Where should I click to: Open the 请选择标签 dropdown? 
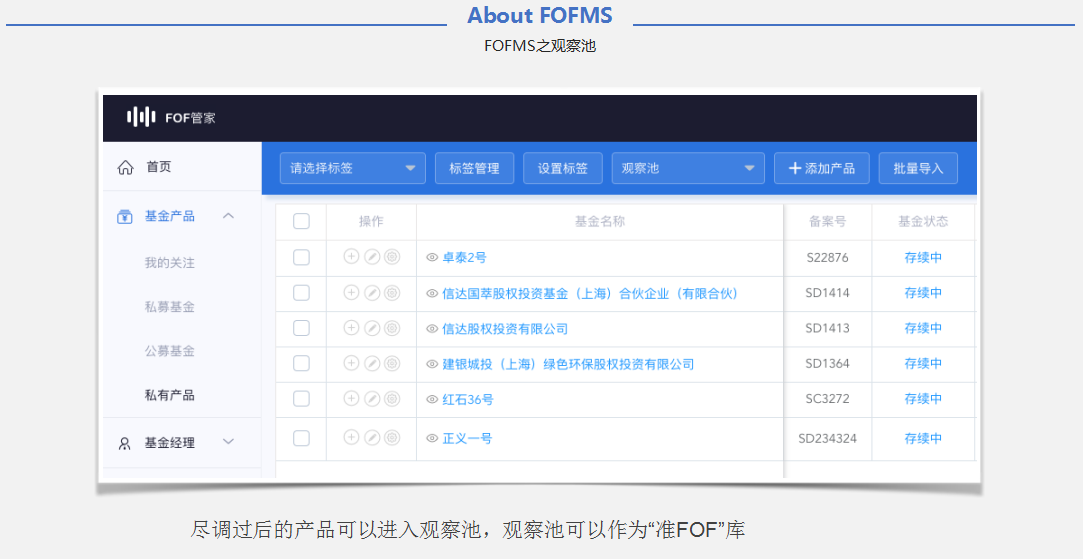[x=352, y=168]
